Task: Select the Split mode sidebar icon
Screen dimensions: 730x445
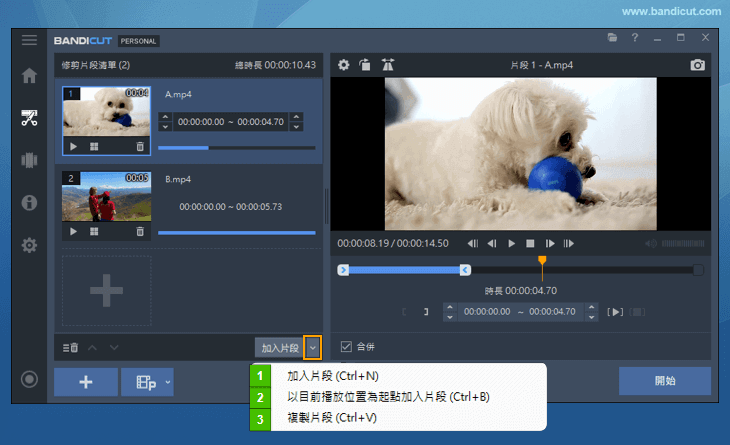Action: click(29, 160)
